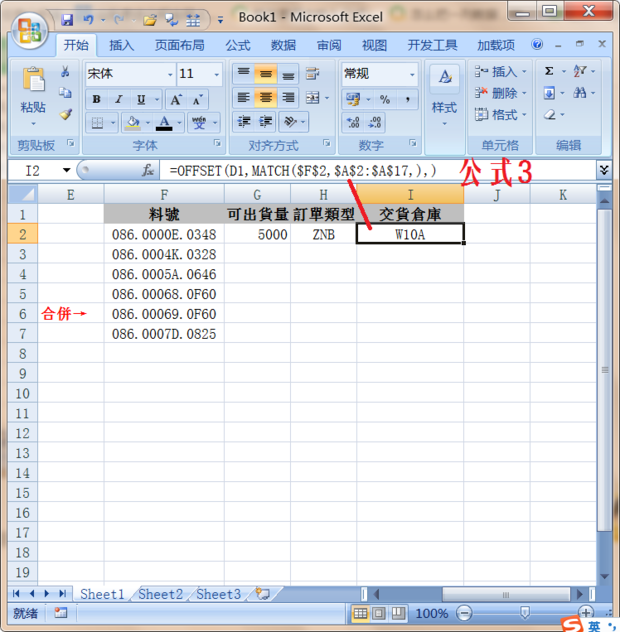The height and width of the screenshot is (632, 620).
Task: Increase indent in alignment group
Action: 265,122
